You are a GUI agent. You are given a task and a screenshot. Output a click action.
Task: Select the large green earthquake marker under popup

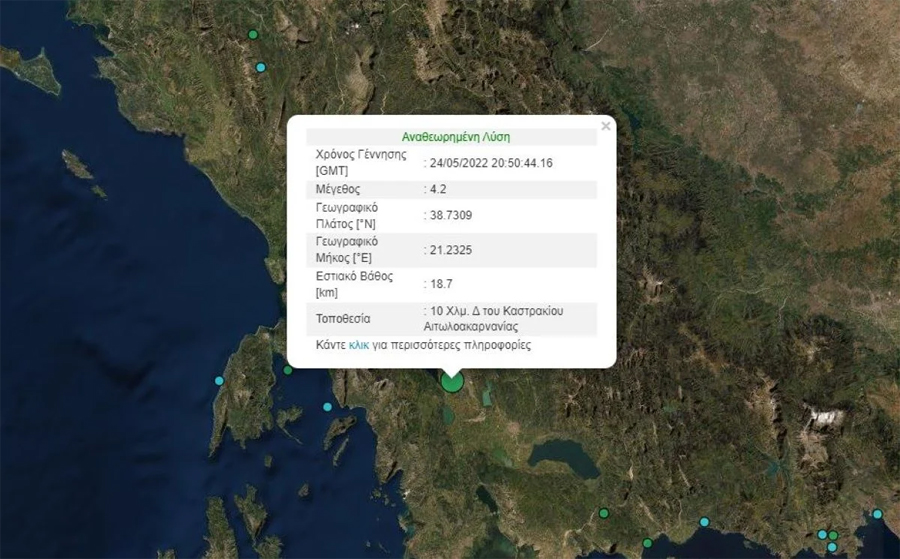[452, 381]
